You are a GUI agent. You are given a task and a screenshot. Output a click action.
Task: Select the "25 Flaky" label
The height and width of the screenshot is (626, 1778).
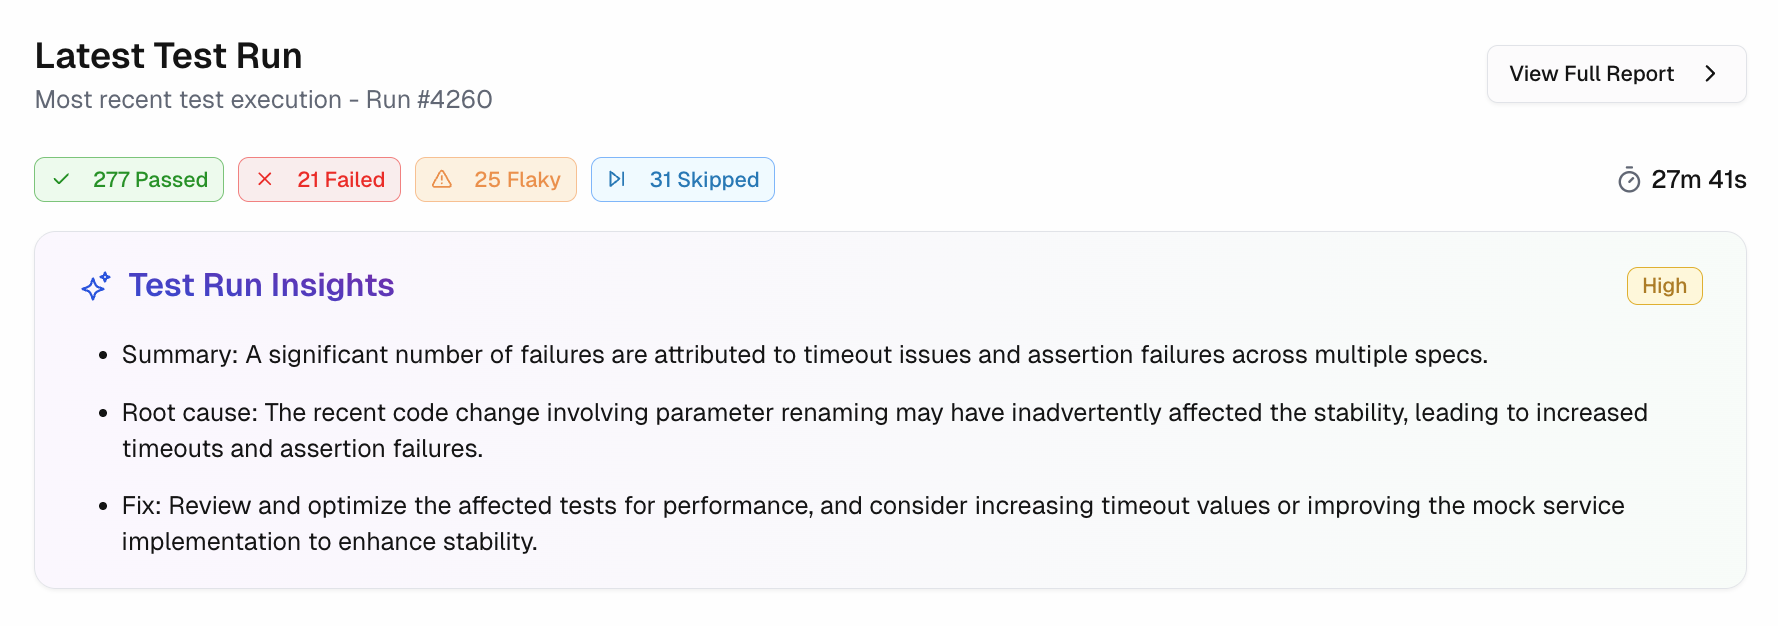517,180
